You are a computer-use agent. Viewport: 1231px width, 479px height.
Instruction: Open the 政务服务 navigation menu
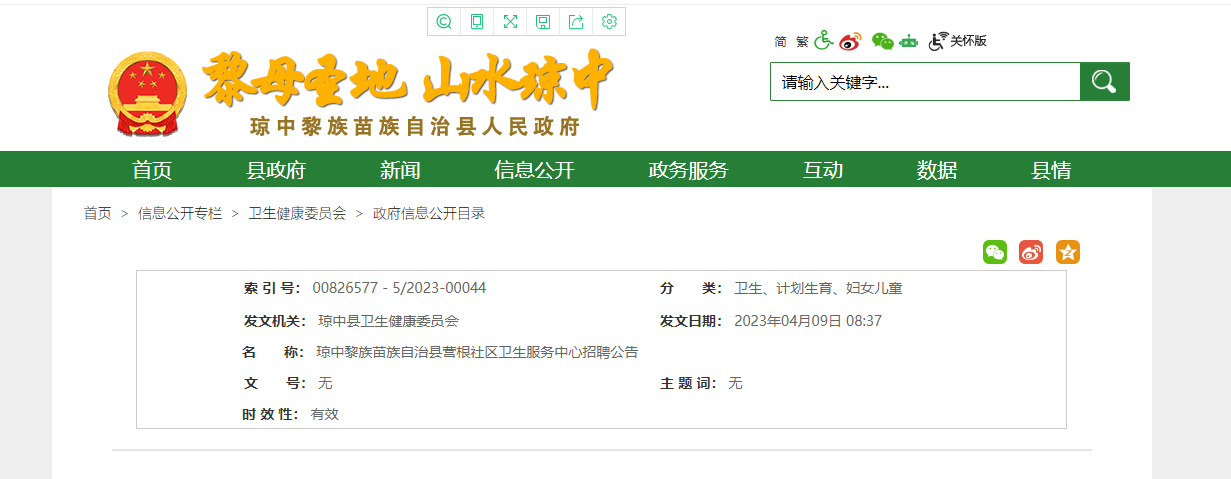[x=688, y=170]
